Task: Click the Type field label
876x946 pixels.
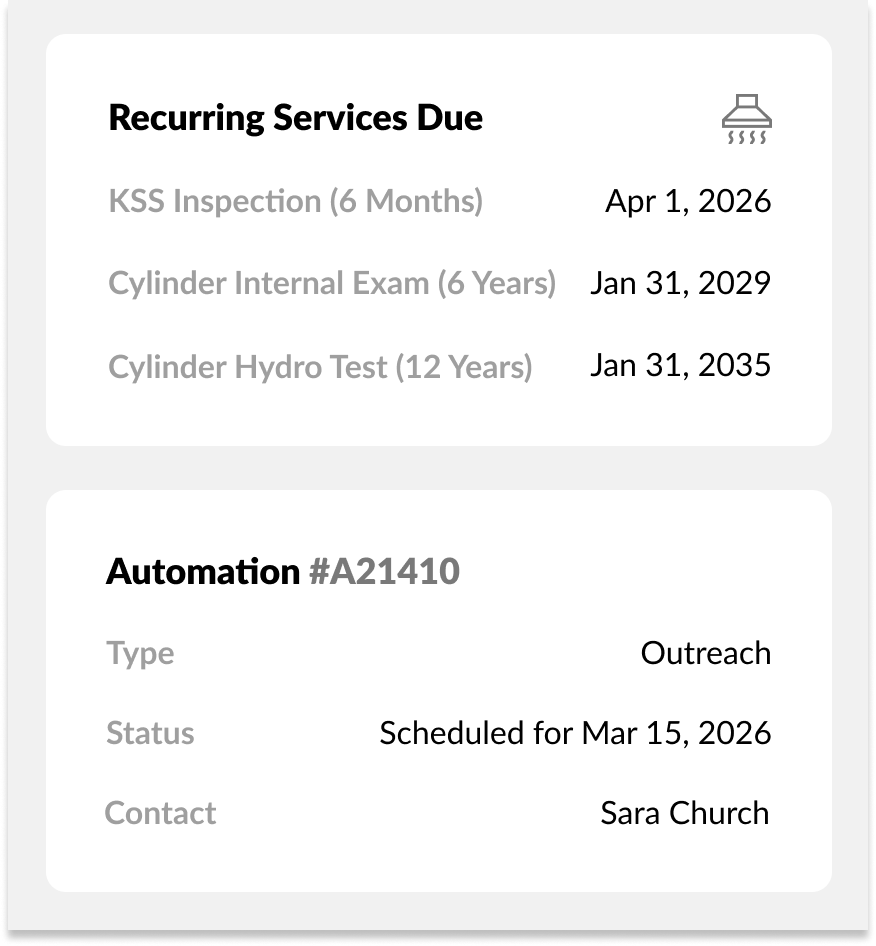Action: point(140,653)
